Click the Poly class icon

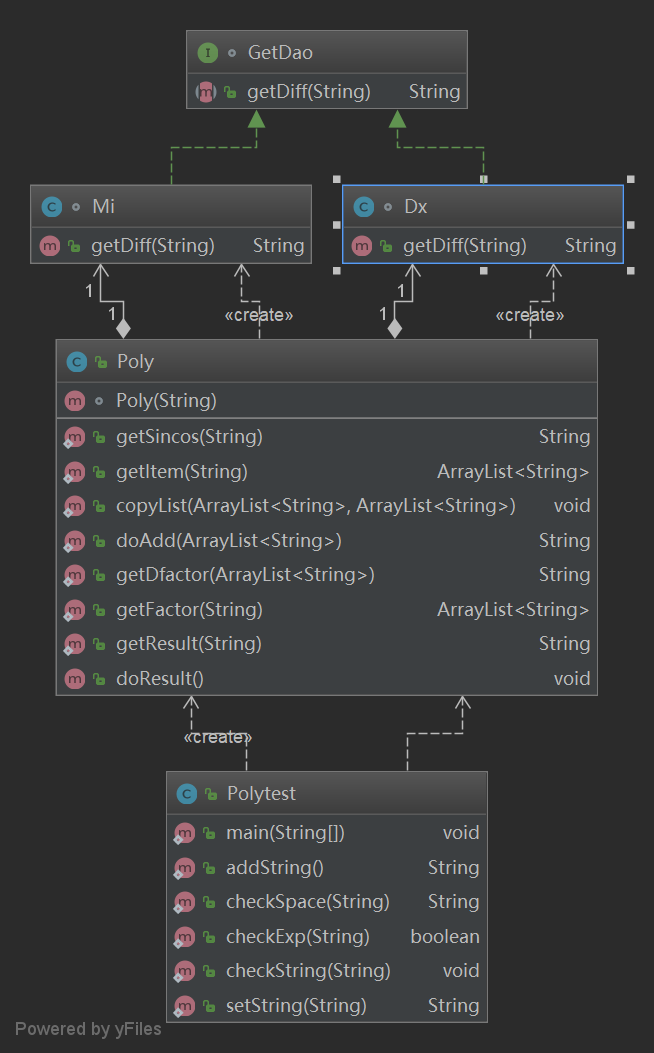pos(76,362)
